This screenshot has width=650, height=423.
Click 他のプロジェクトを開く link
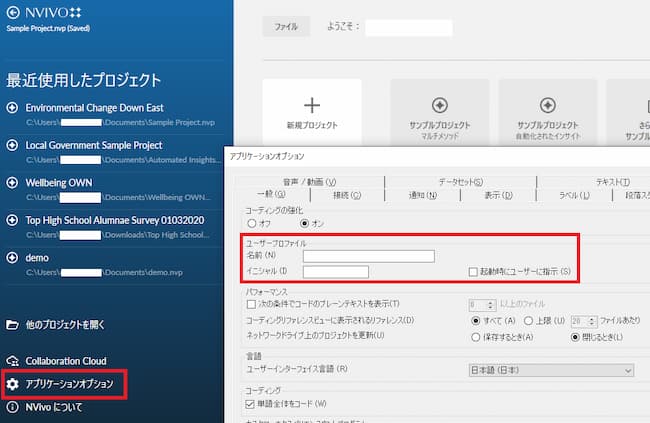(x=65, y=325)
